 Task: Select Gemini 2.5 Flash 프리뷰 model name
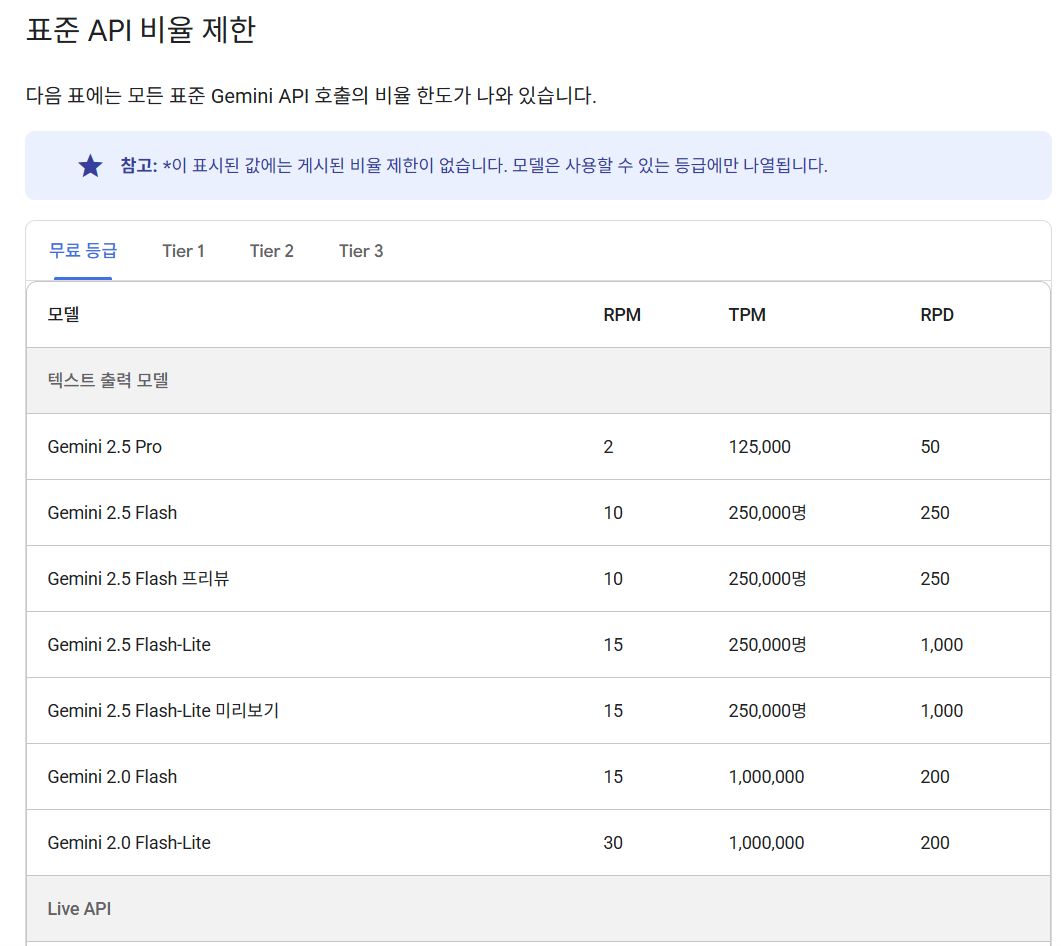click(x=138, y=579)
